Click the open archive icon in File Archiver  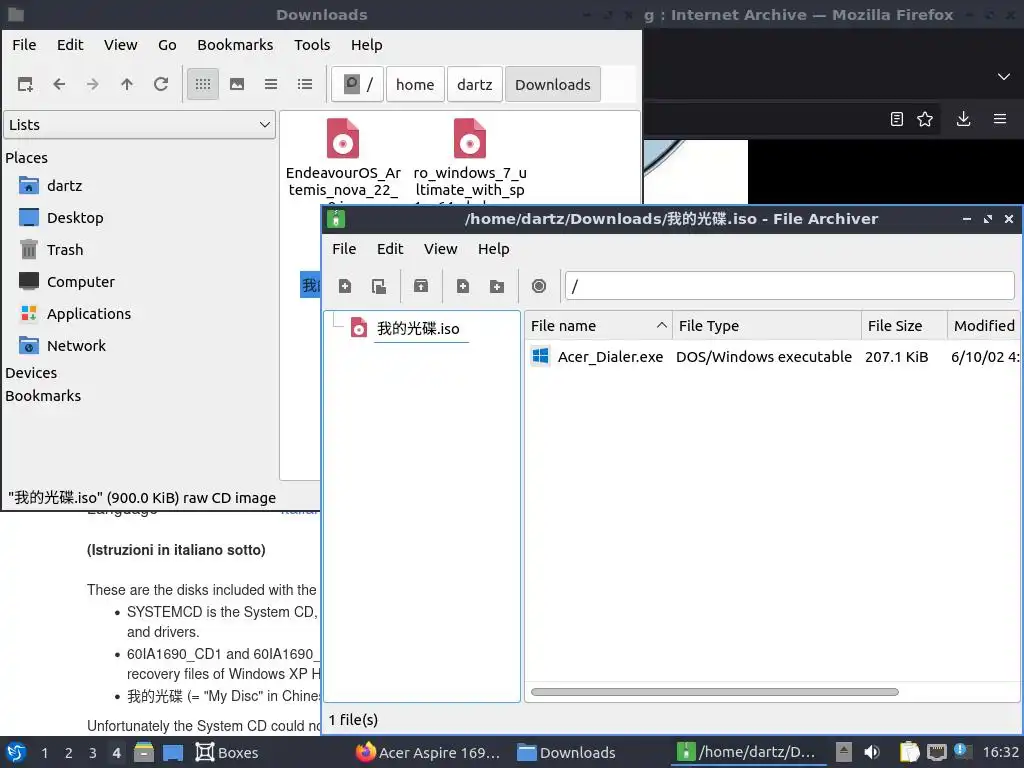379,286
